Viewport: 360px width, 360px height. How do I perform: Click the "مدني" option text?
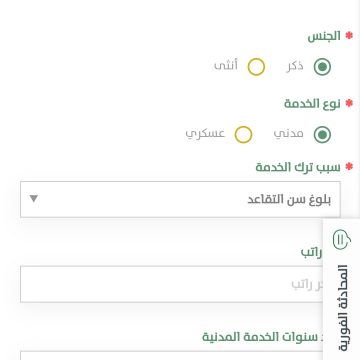(x=289, y=134)
